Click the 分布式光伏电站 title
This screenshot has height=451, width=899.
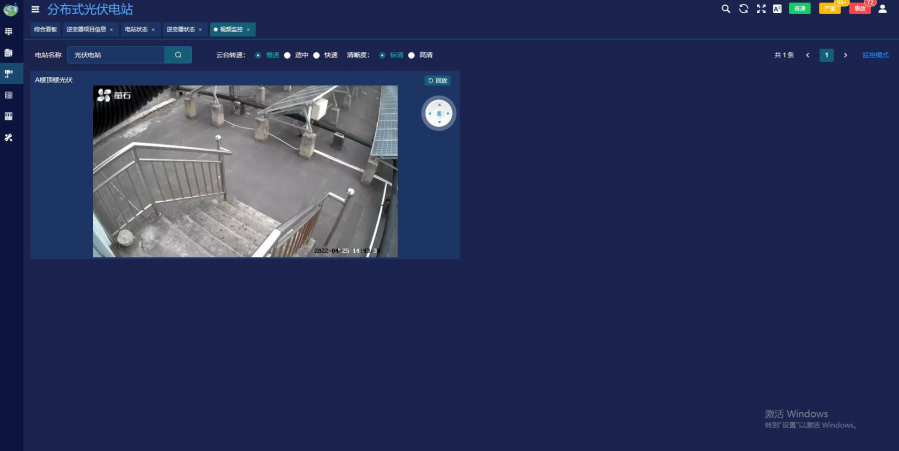[x=90, y=9]
